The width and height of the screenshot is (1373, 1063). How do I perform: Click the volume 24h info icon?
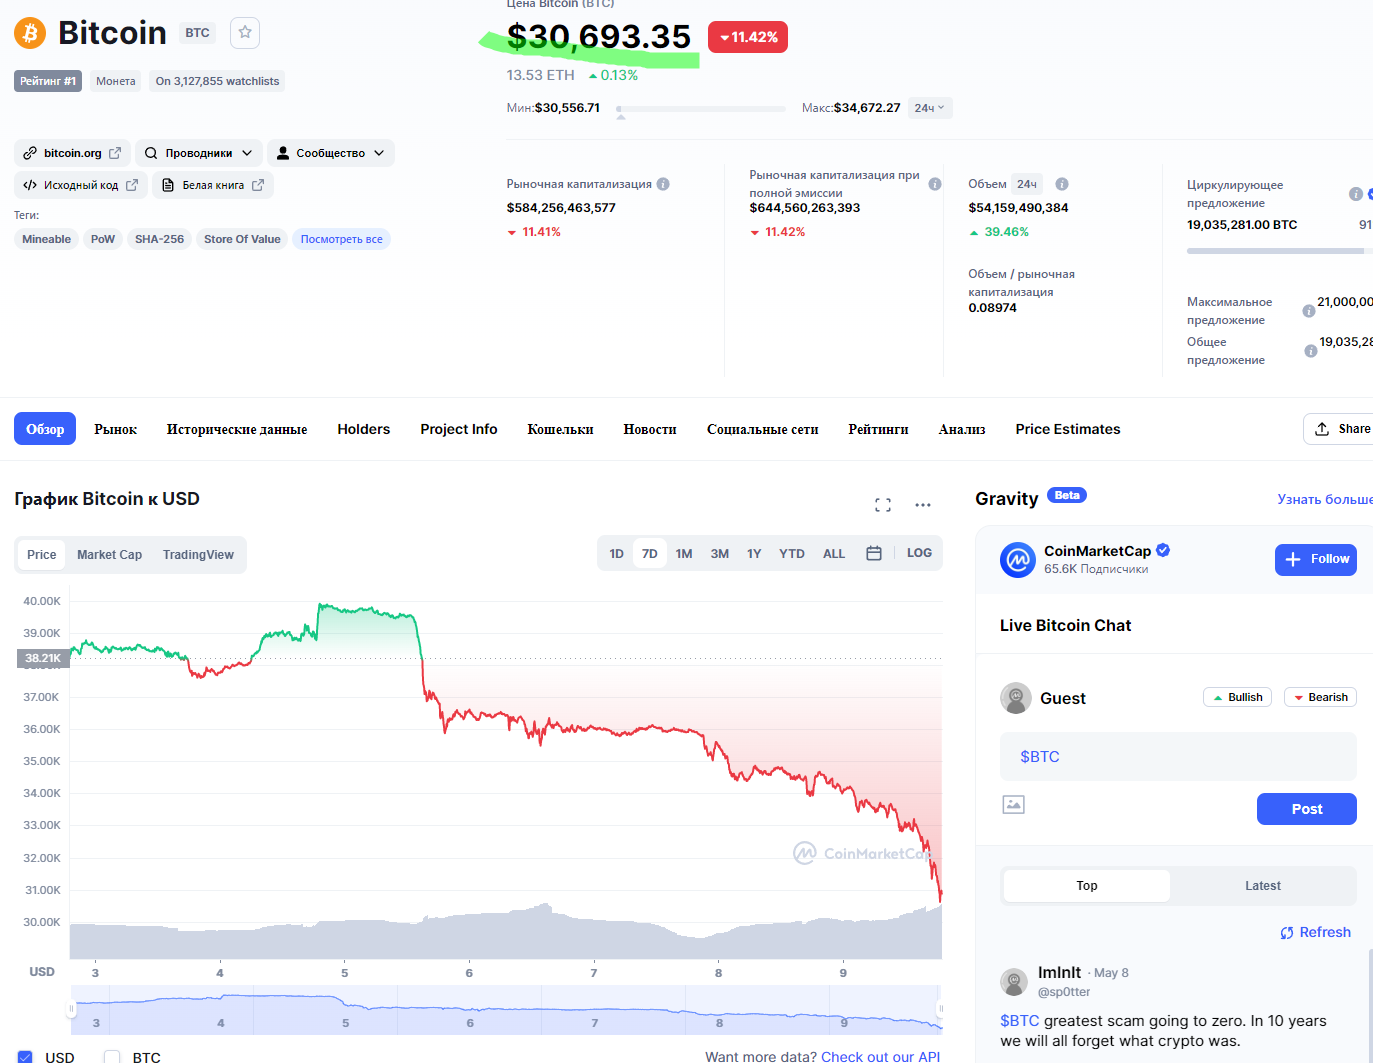click(x=1062, y=184)
